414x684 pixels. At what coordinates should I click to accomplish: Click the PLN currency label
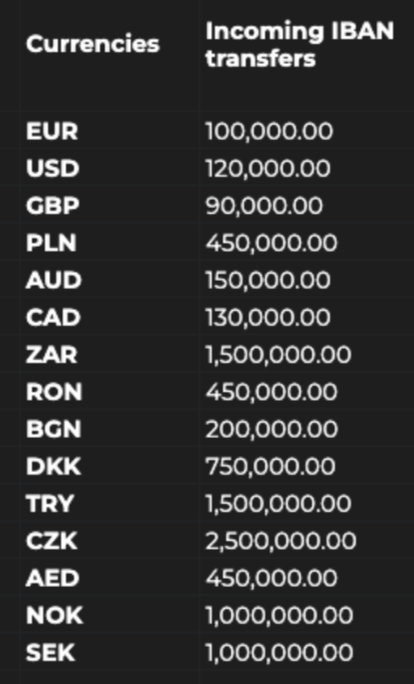51,243
